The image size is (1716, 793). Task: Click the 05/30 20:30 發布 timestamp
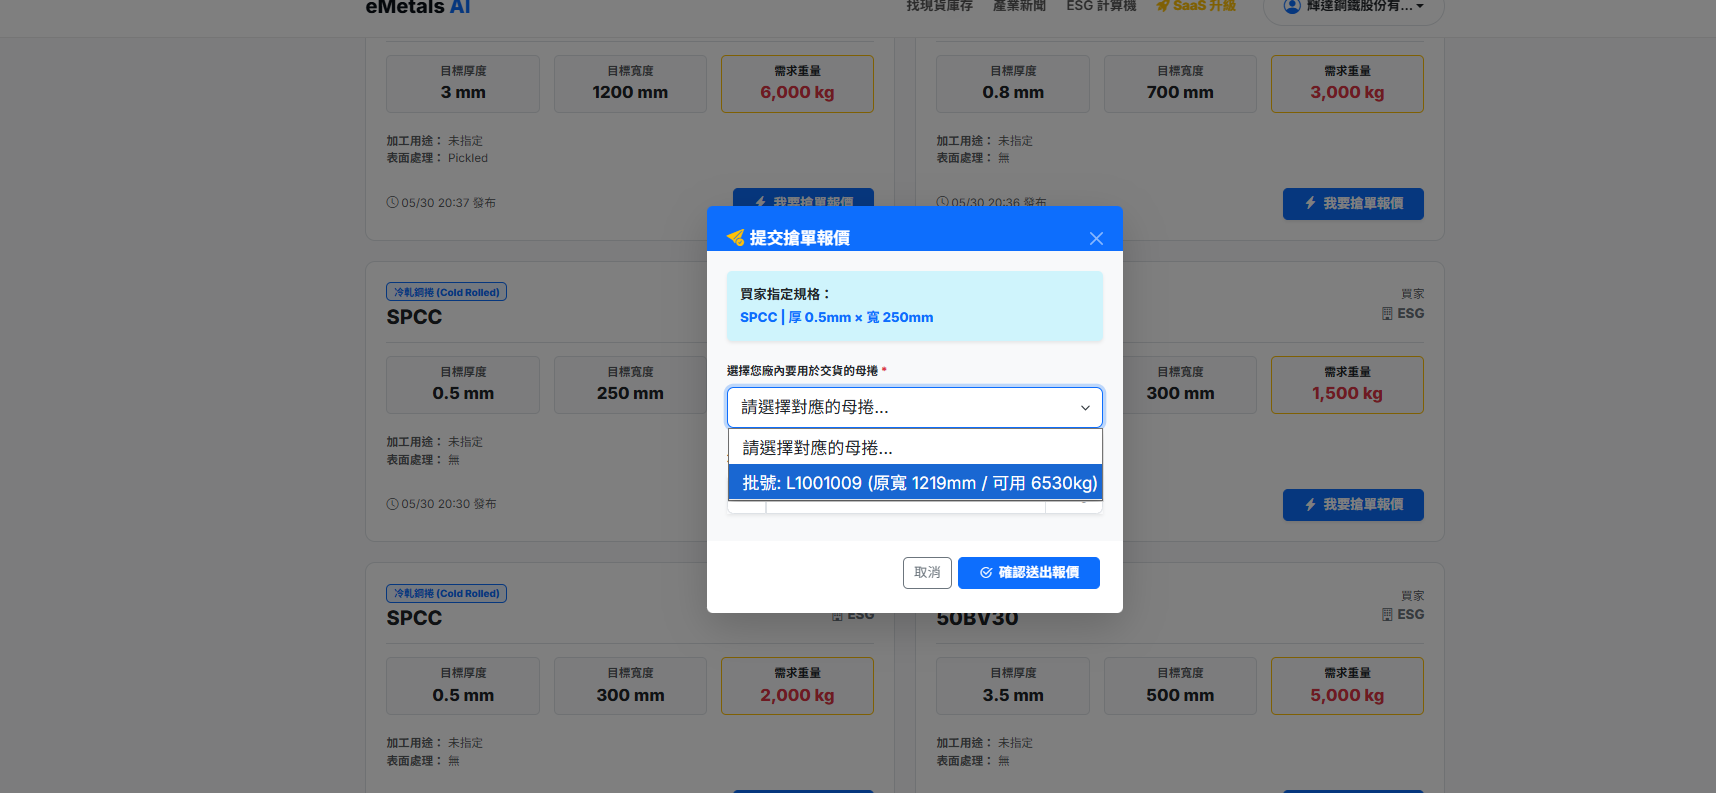click(x=448, y=504)
